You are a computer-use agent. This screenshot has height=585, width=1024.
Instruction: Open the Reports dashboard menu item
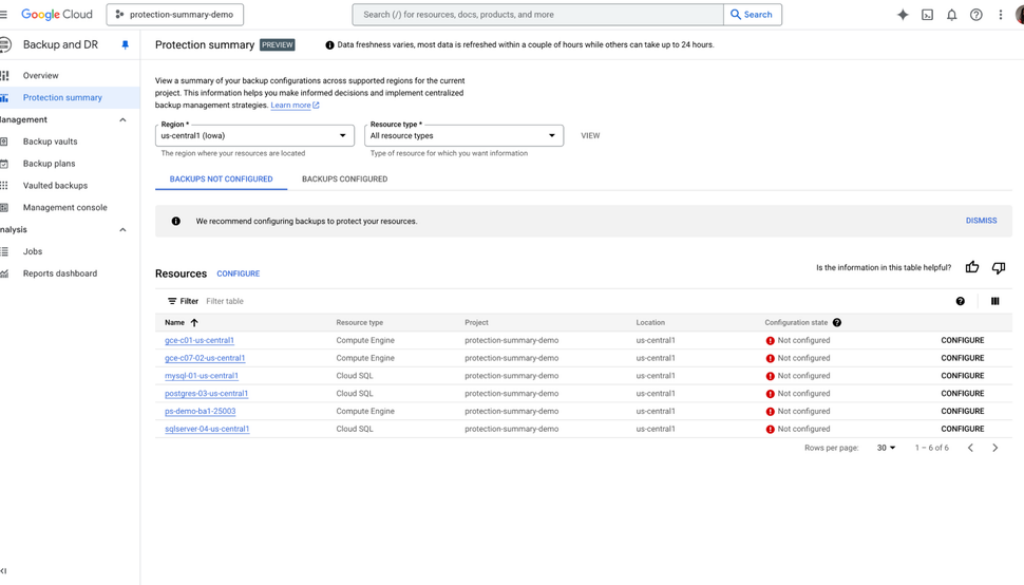(x=60, y=274)
